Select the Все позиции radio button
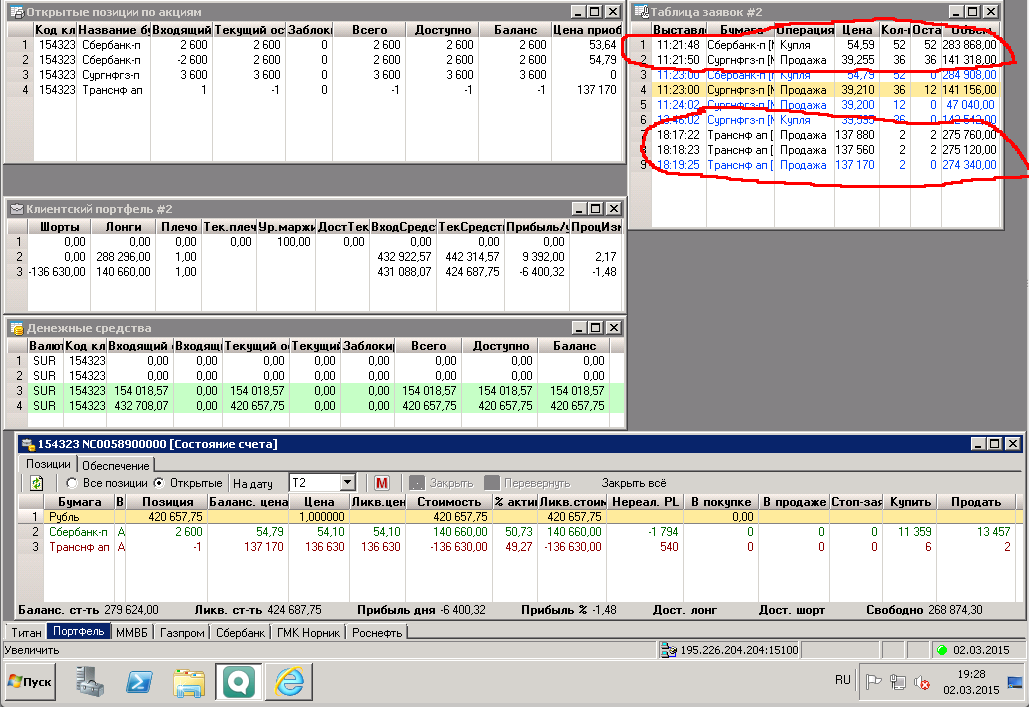1029x707 pixels. tap(72, 483)
